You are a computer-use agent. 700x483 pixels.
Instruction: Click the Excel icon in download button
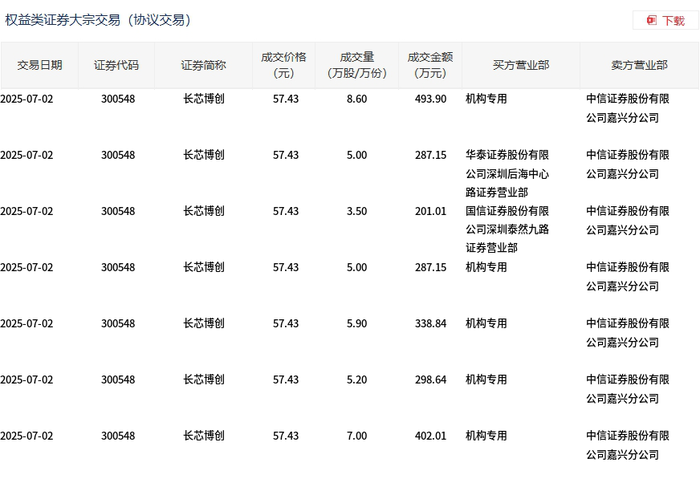tap(651, 21)
